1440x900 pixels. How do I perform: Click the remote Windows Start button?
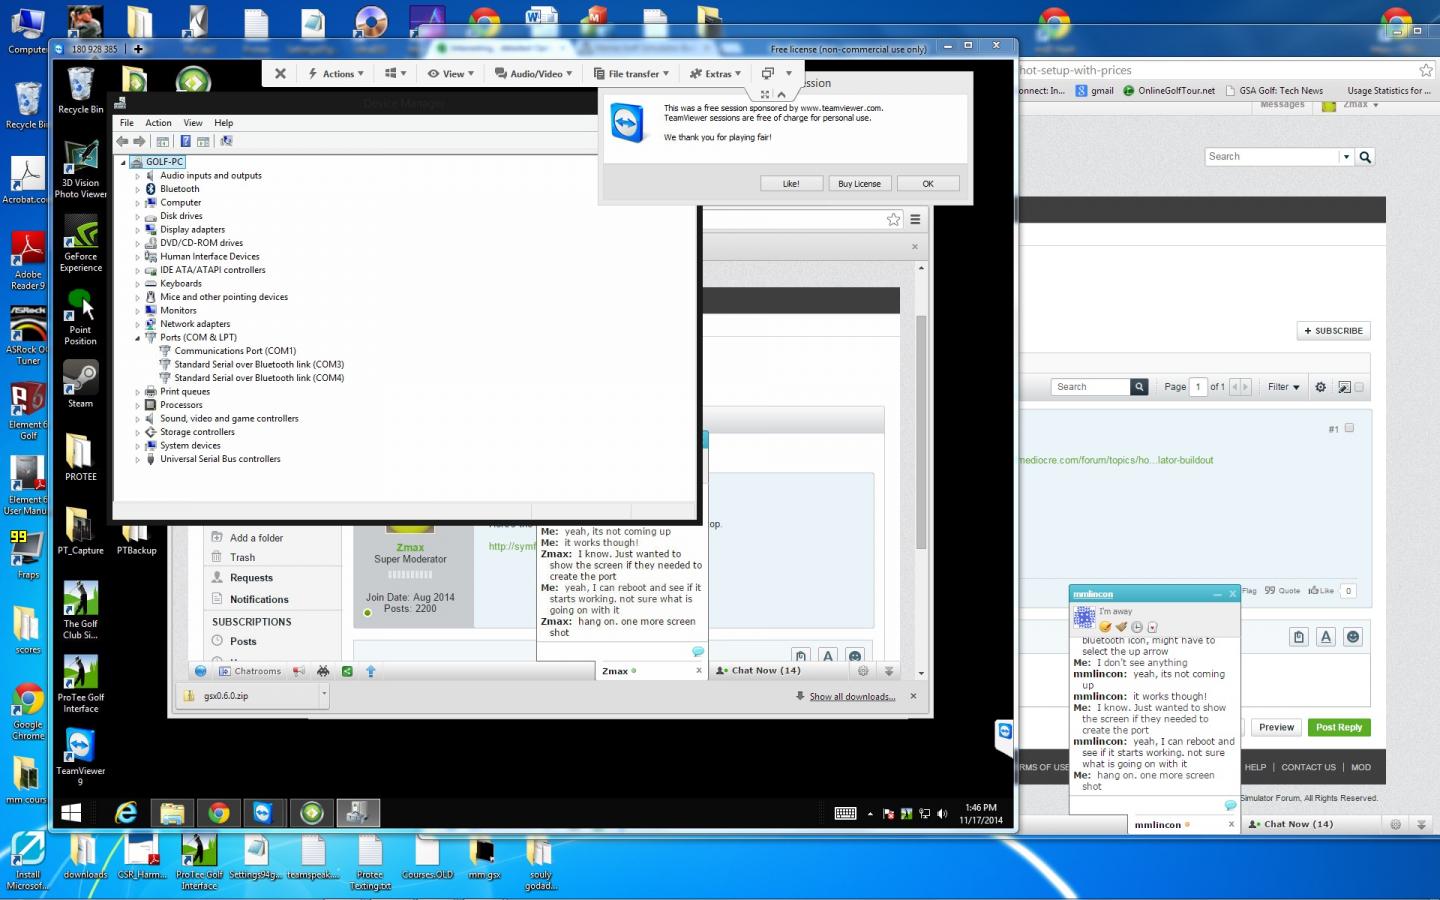coord(71,813)
